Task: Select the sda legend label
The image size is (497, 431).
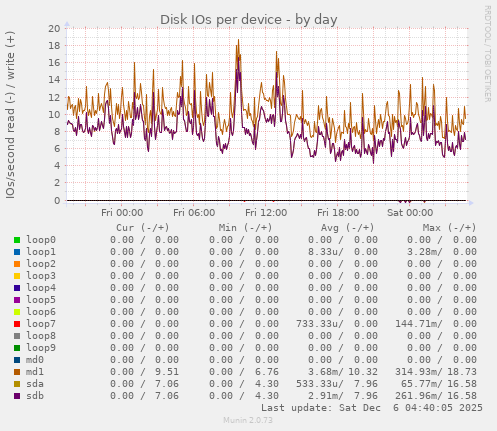Action: click(35, 384)
